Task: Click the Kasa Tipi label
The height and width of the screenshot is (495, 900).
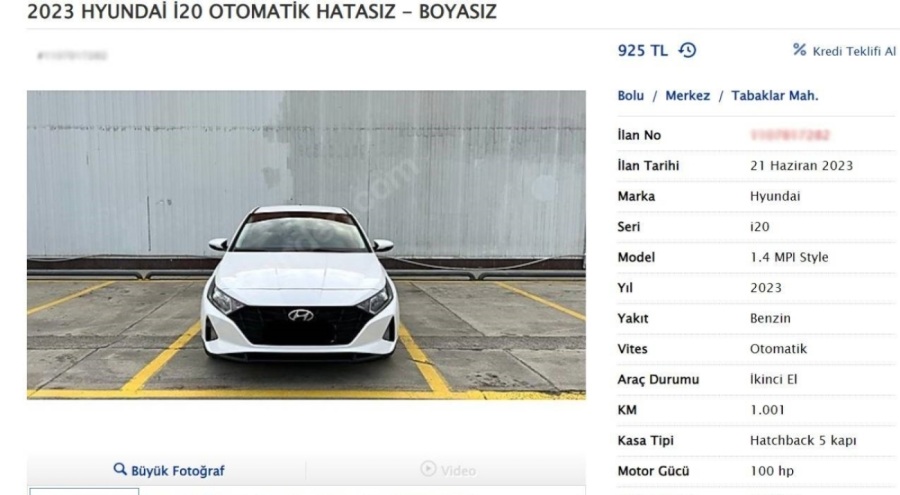Action: pyautogui.click(x=645, y=440)
